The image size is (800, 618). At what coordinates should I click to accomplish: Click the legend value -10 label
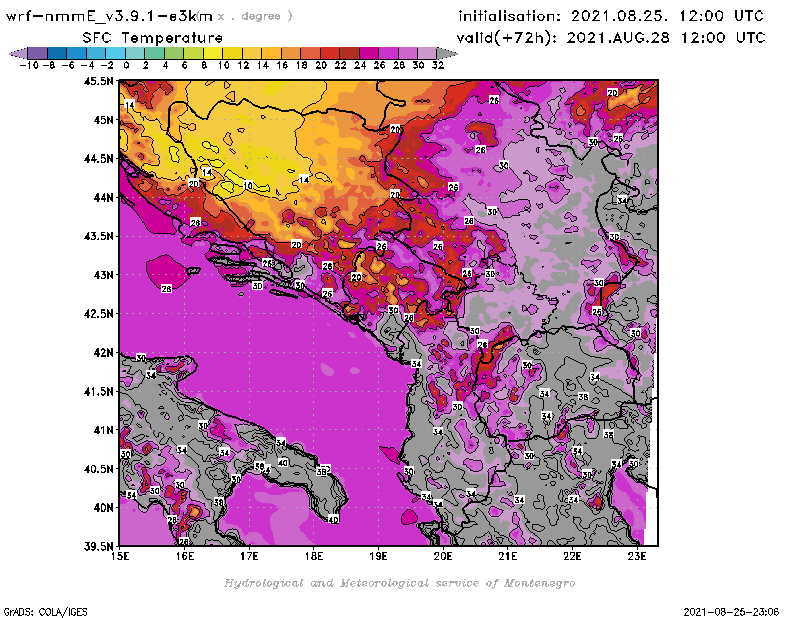point(29,65)
